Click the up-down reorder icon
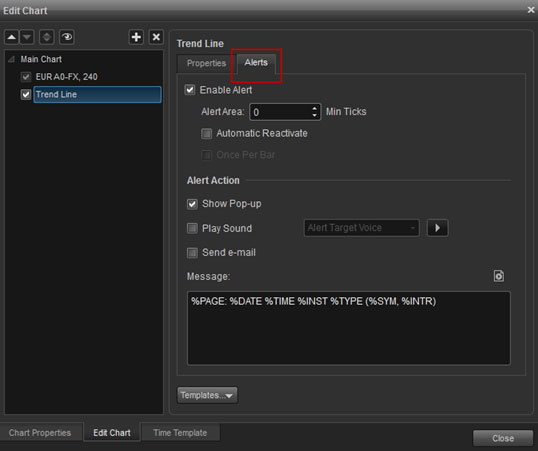The height and width of the screenshot is (451, 538). click(47, 37)
